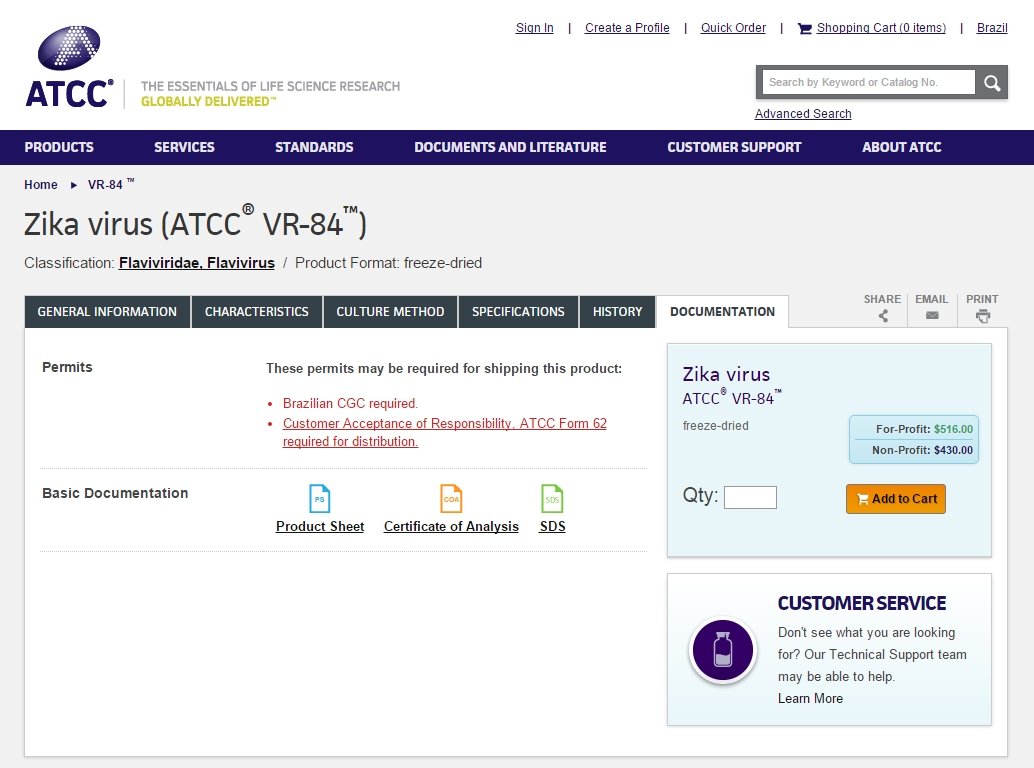Click the Sign In link
Screen dimensions: 1034x768
click(534, 28)
